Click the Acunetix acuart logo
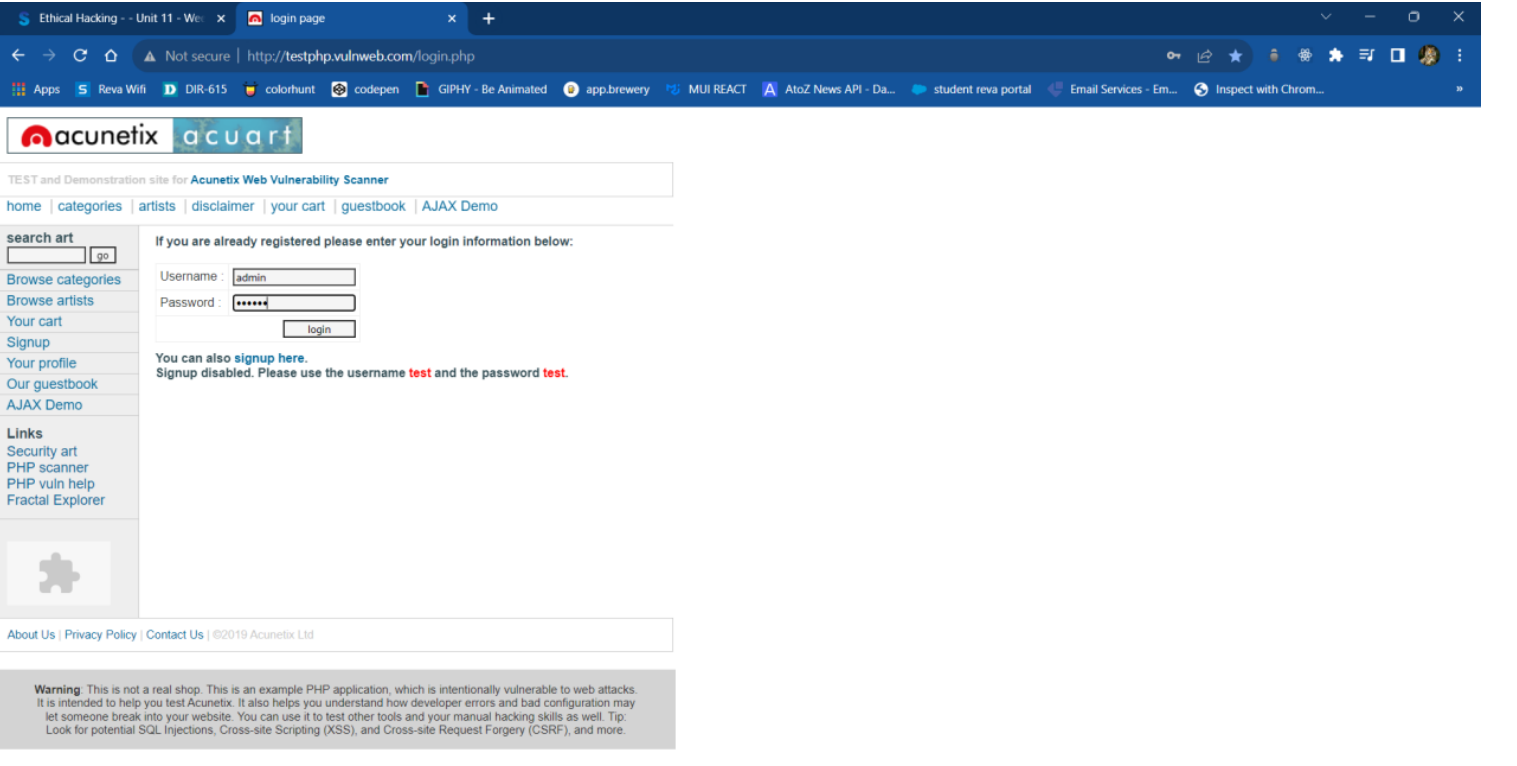Viewport: 1517px width, 766px height. point(154,135)
